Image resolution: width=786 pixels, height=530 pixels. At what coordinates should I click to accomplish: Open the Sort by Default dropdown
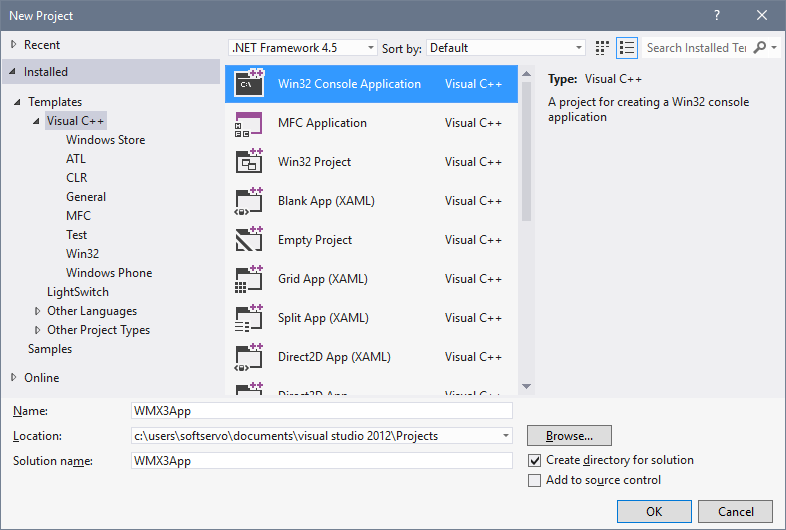tap(505, 48)
